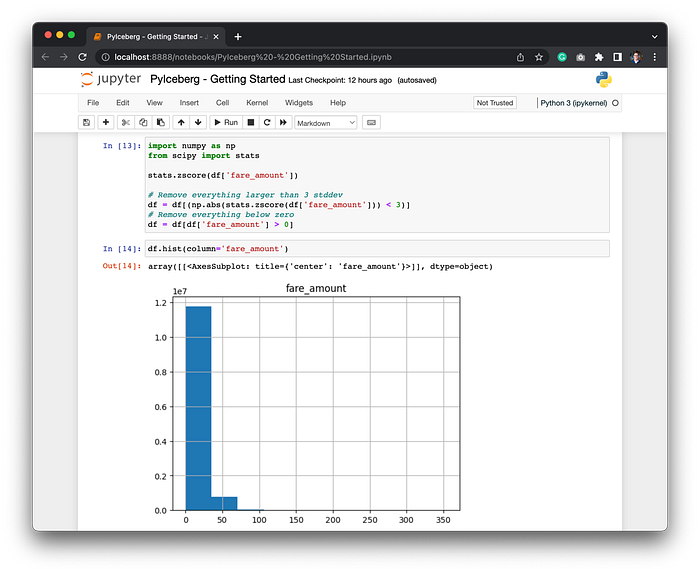This screenshot has height=574, width=700.
Task: Reload the browser page
Action: pyautogui.click(x=82, y=57)
